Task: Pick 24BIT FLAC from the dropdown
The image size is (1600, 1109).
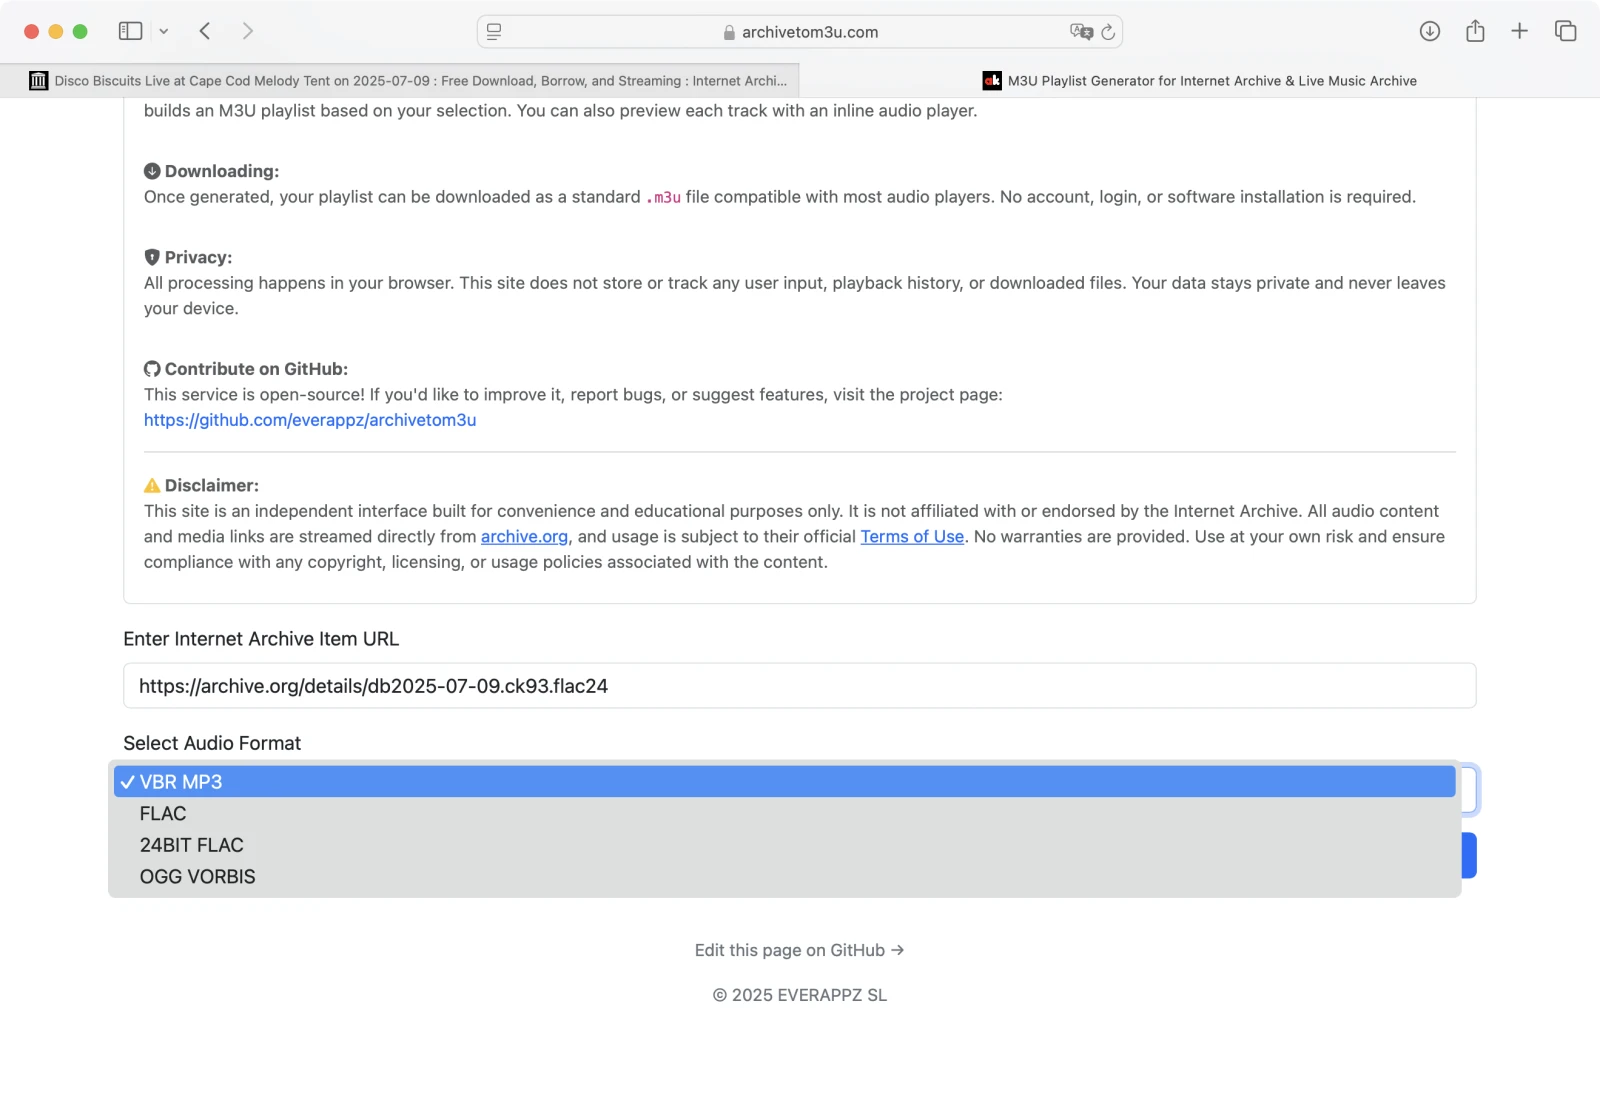Action: point(192,845)
